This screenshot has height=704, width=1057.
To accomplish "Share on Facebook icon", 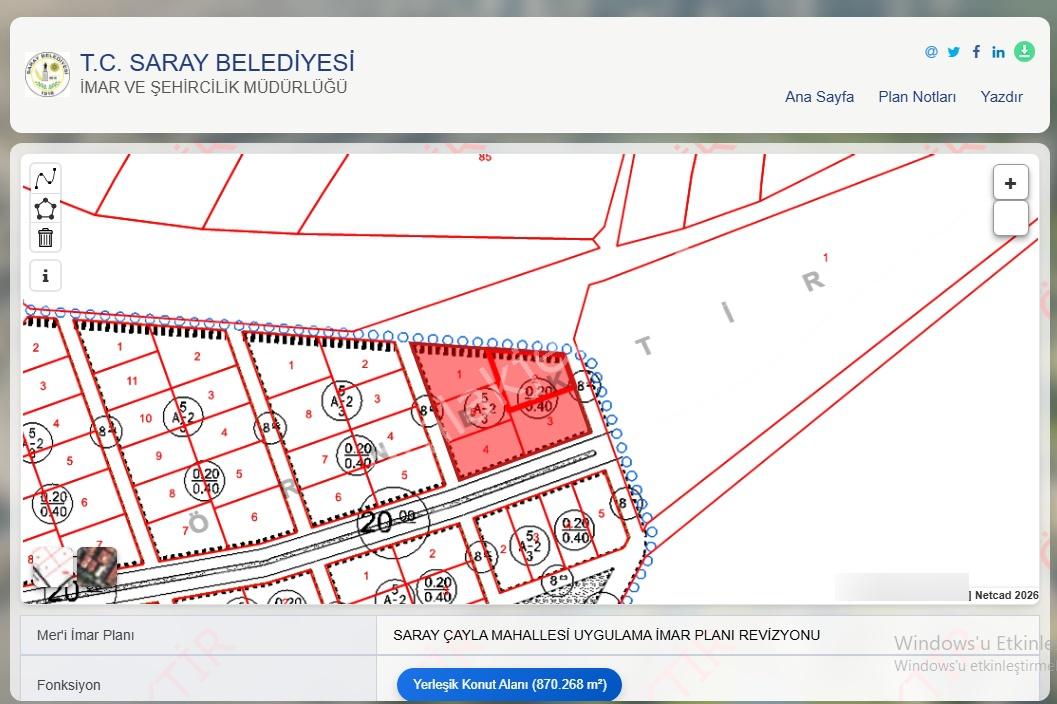I will tap(976, 52).
